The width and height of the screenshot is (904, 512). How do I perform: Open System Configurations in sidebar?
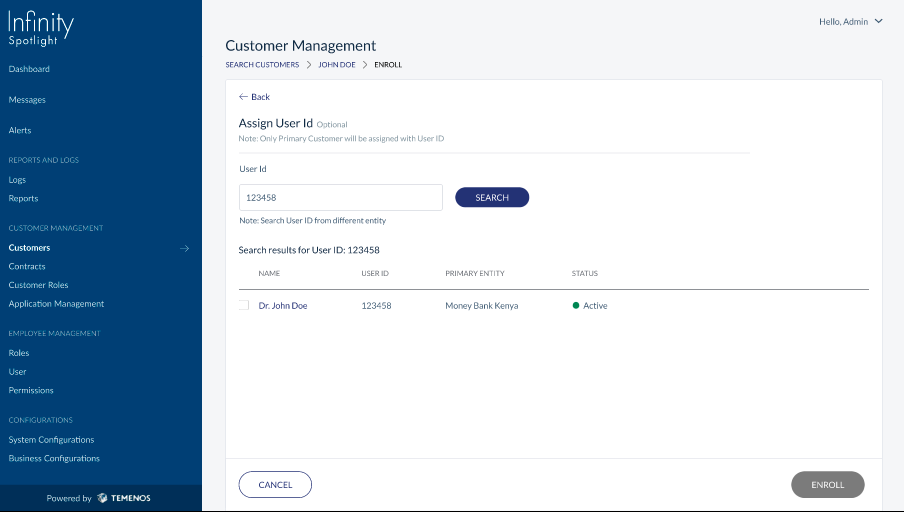tap(51, 440)
